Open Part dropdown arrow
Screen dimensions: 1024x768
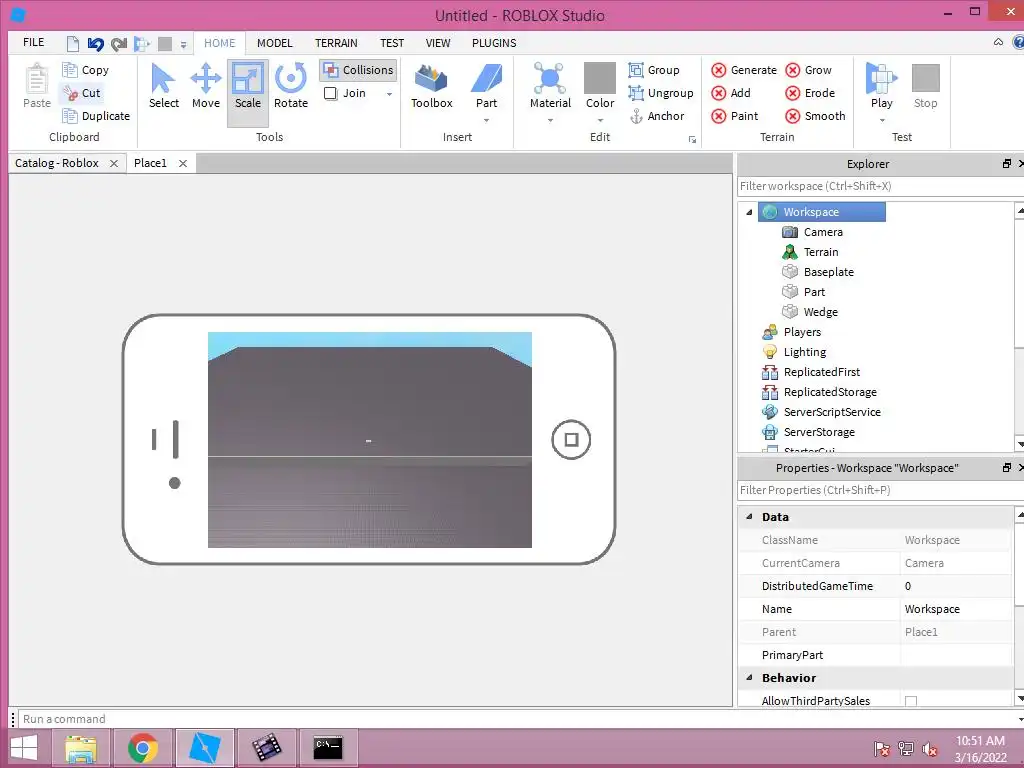[x=487, y=120]
